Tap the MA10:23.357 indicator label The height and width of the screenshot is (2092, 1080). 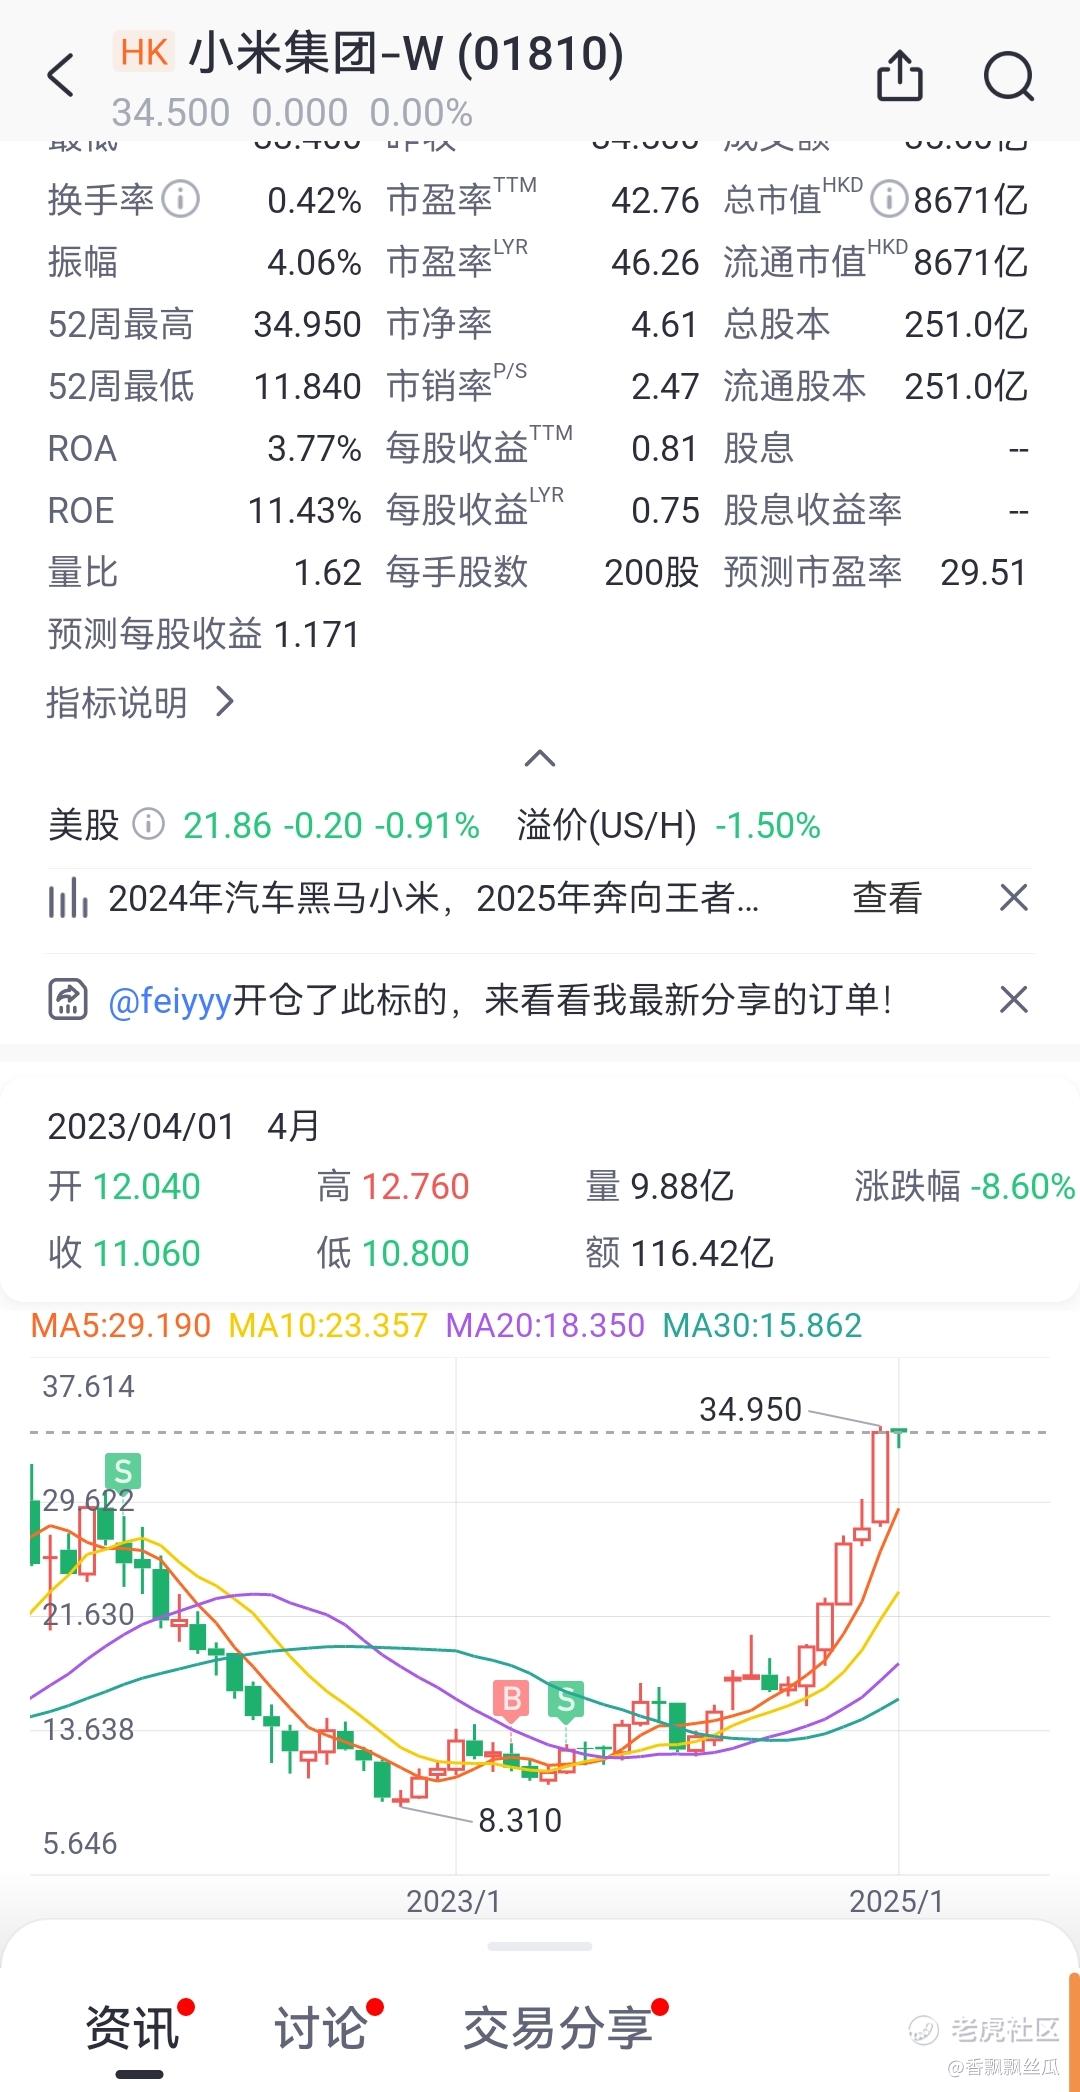point(328,1325)
